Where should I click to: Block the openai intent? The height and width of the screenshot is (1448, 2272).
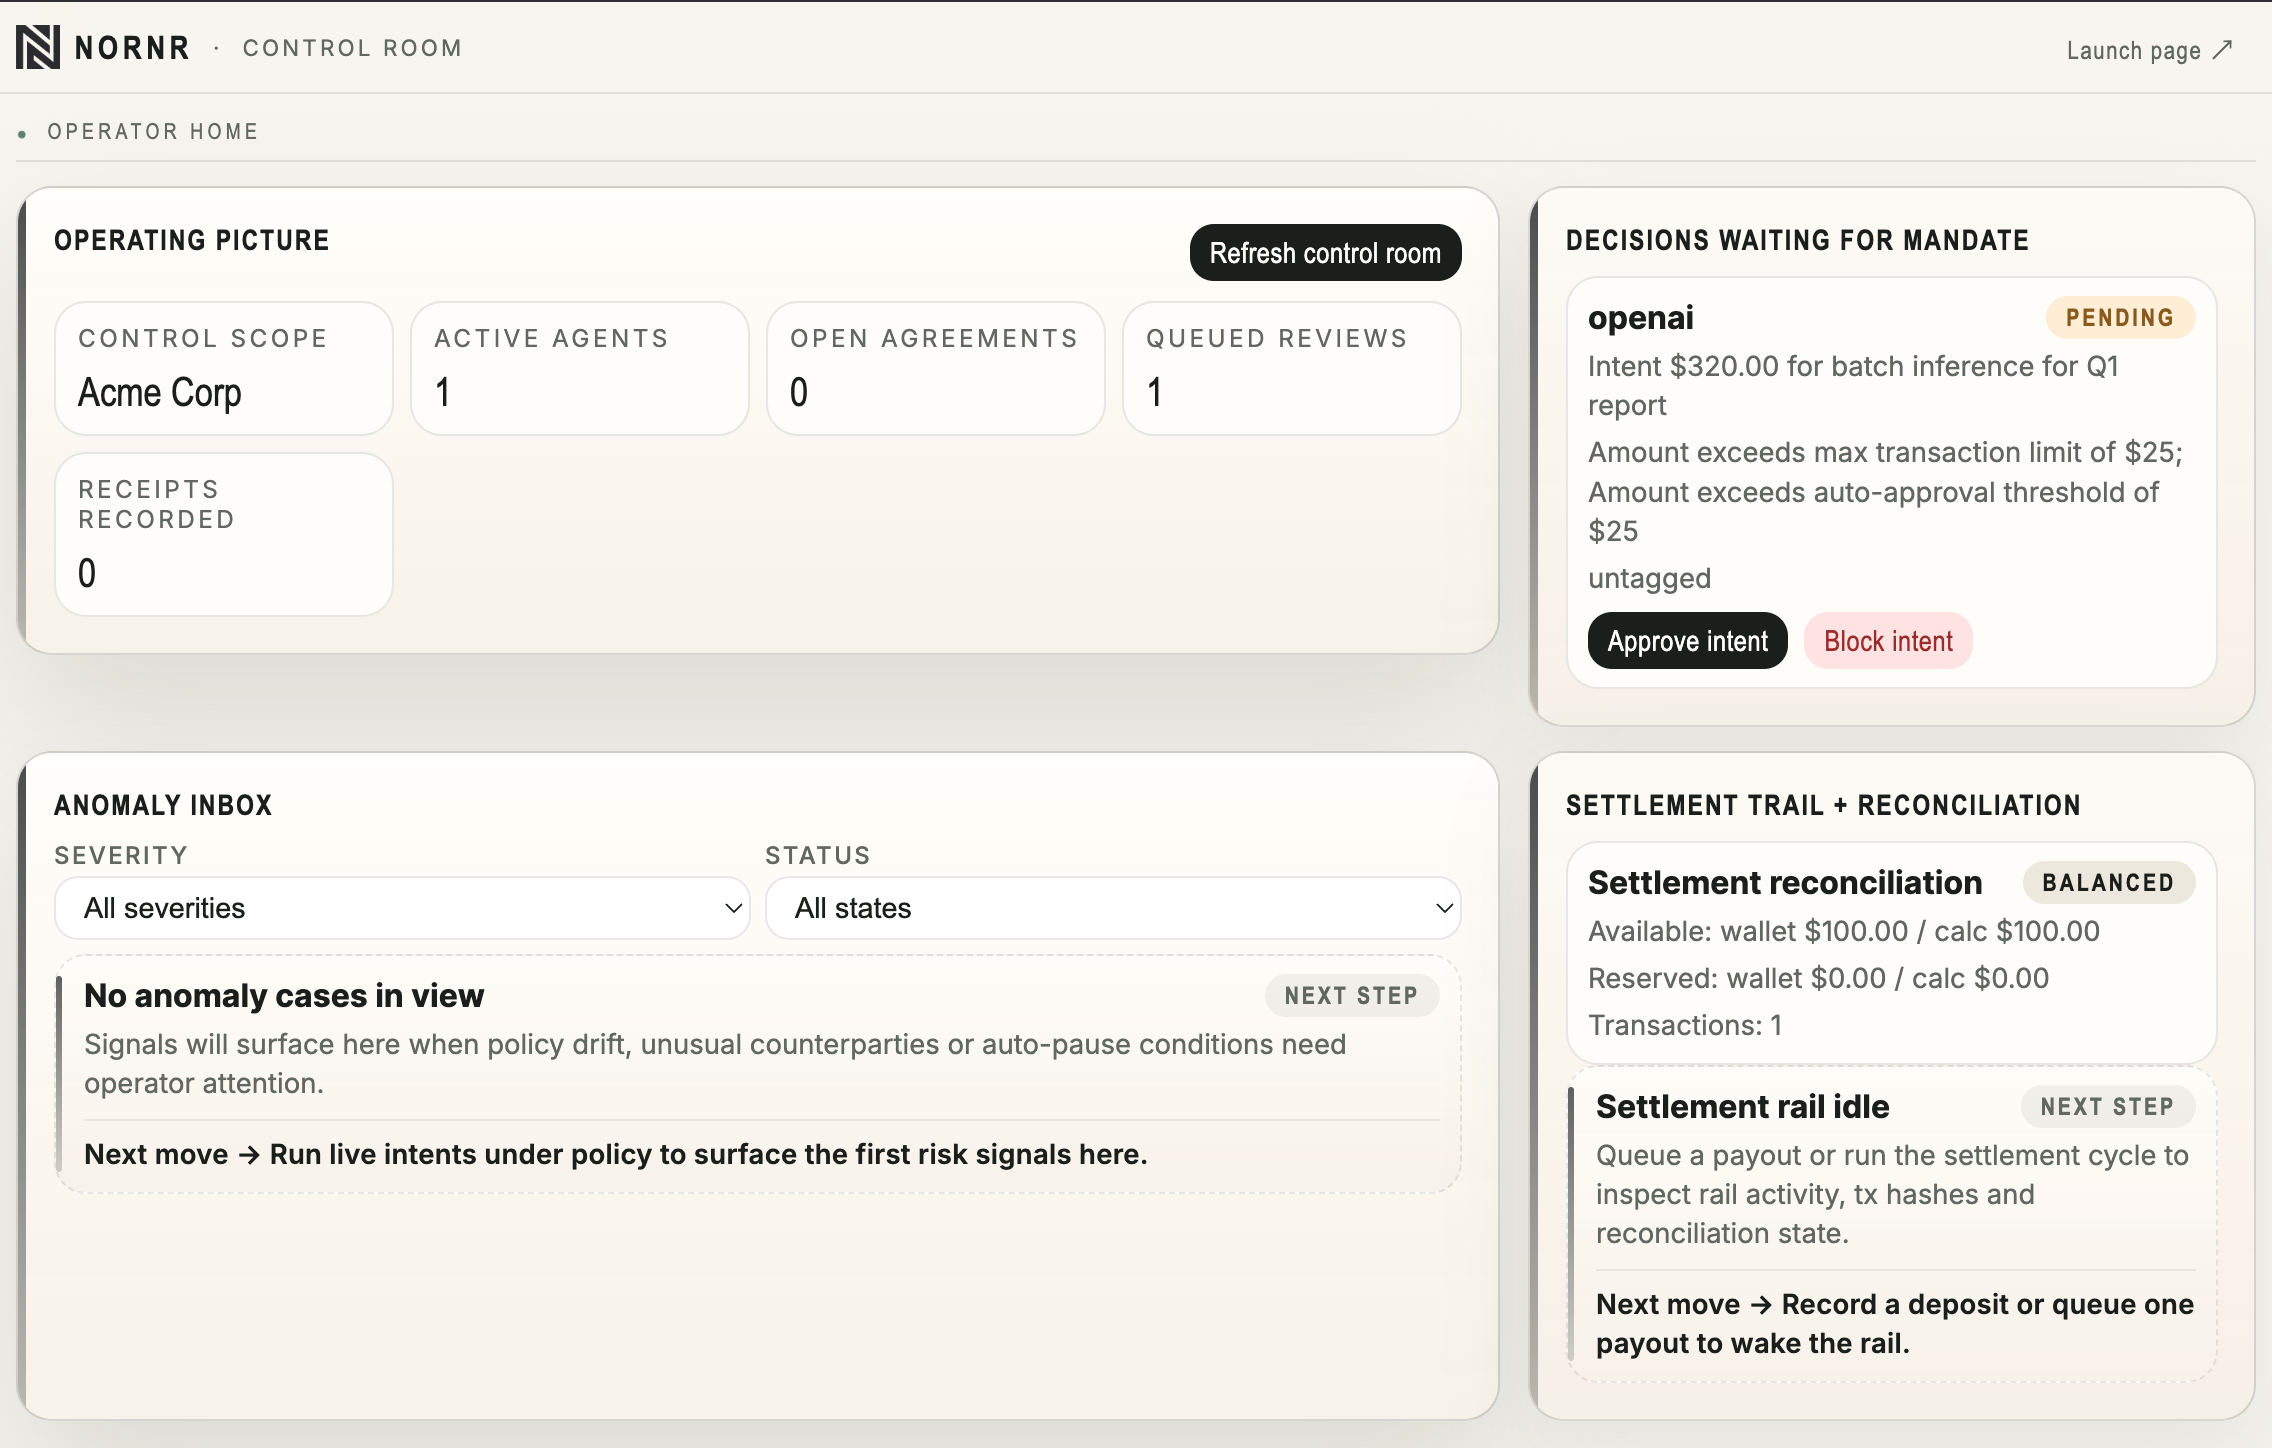(x=1888, y=640)
